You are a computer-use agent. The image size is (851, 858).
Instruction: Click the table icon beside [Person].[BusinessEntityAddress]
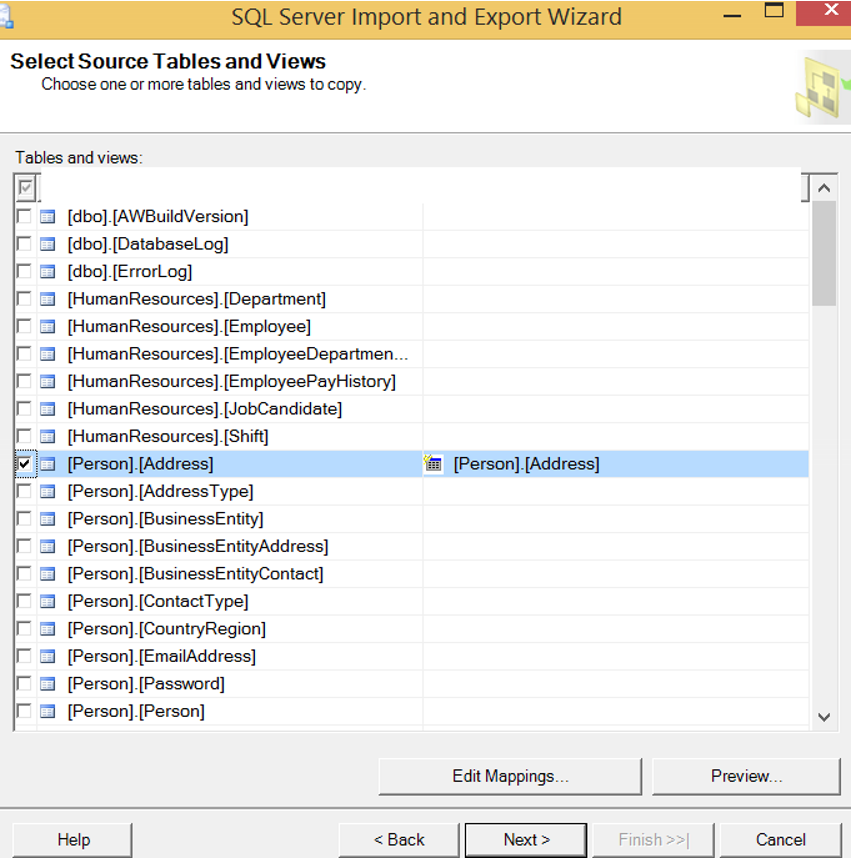48,546
